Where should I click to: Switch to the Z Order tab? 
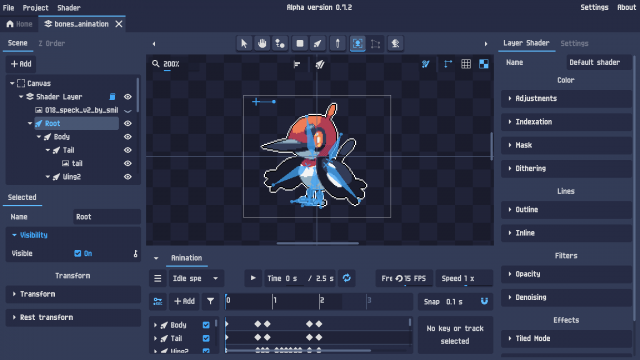tap(51, 43)
